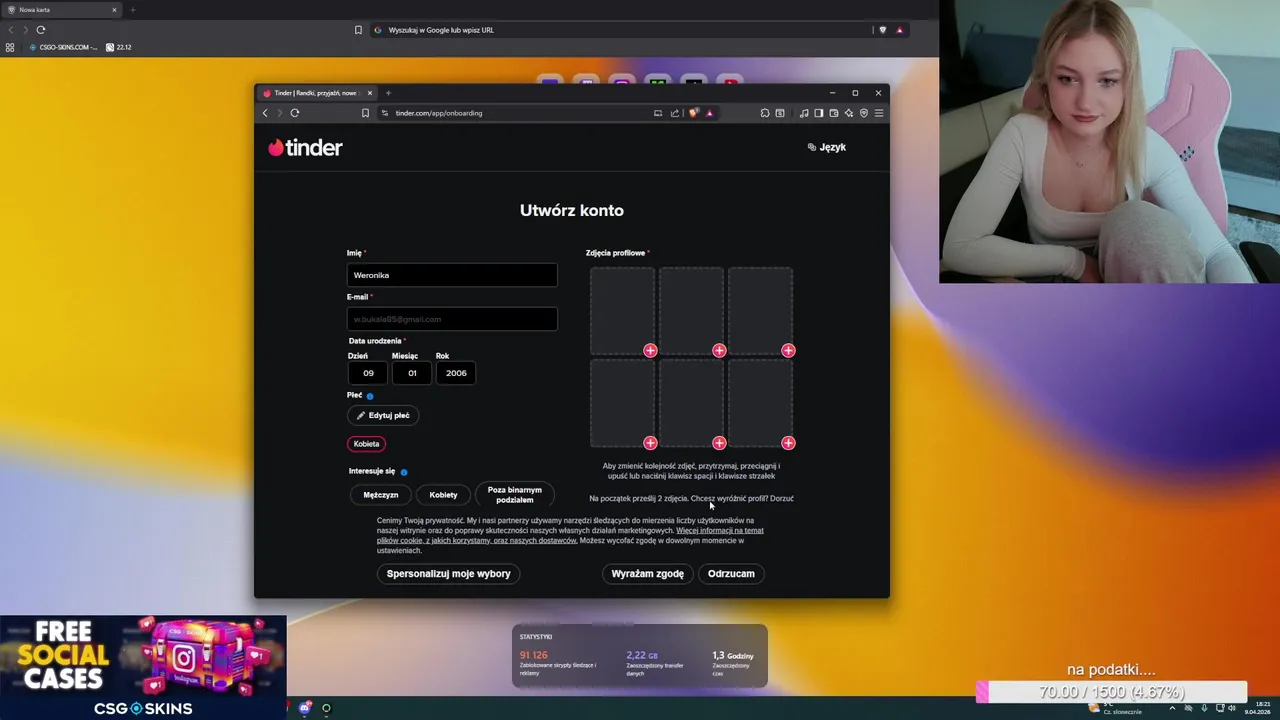
Task: Click the 70.00 / 1500 donation progress bar
Action: point(1111,692)
